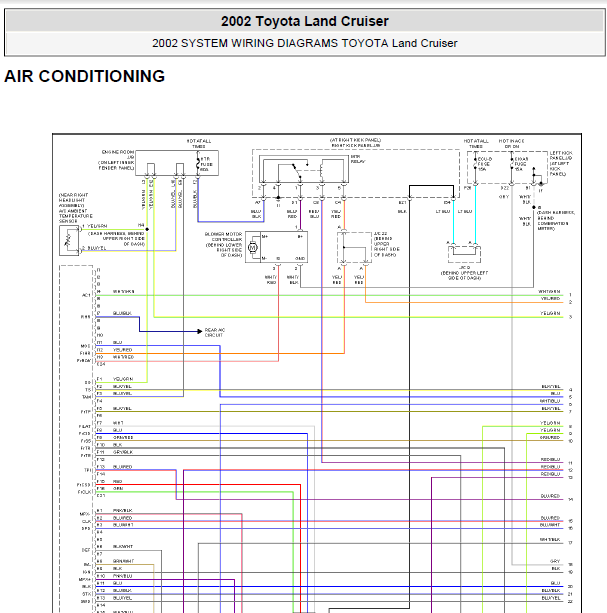Image resolution: width=607 pixels, height=613 pixels.
Task: Click the J/C D connector dashed box
Action: [x=464, y=253]
